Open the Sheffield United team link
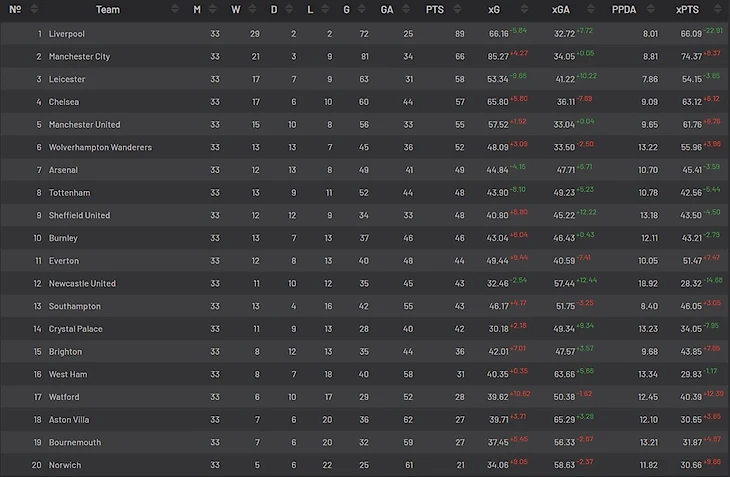Viewport: 730px width, 477px height. pos(79,216)
